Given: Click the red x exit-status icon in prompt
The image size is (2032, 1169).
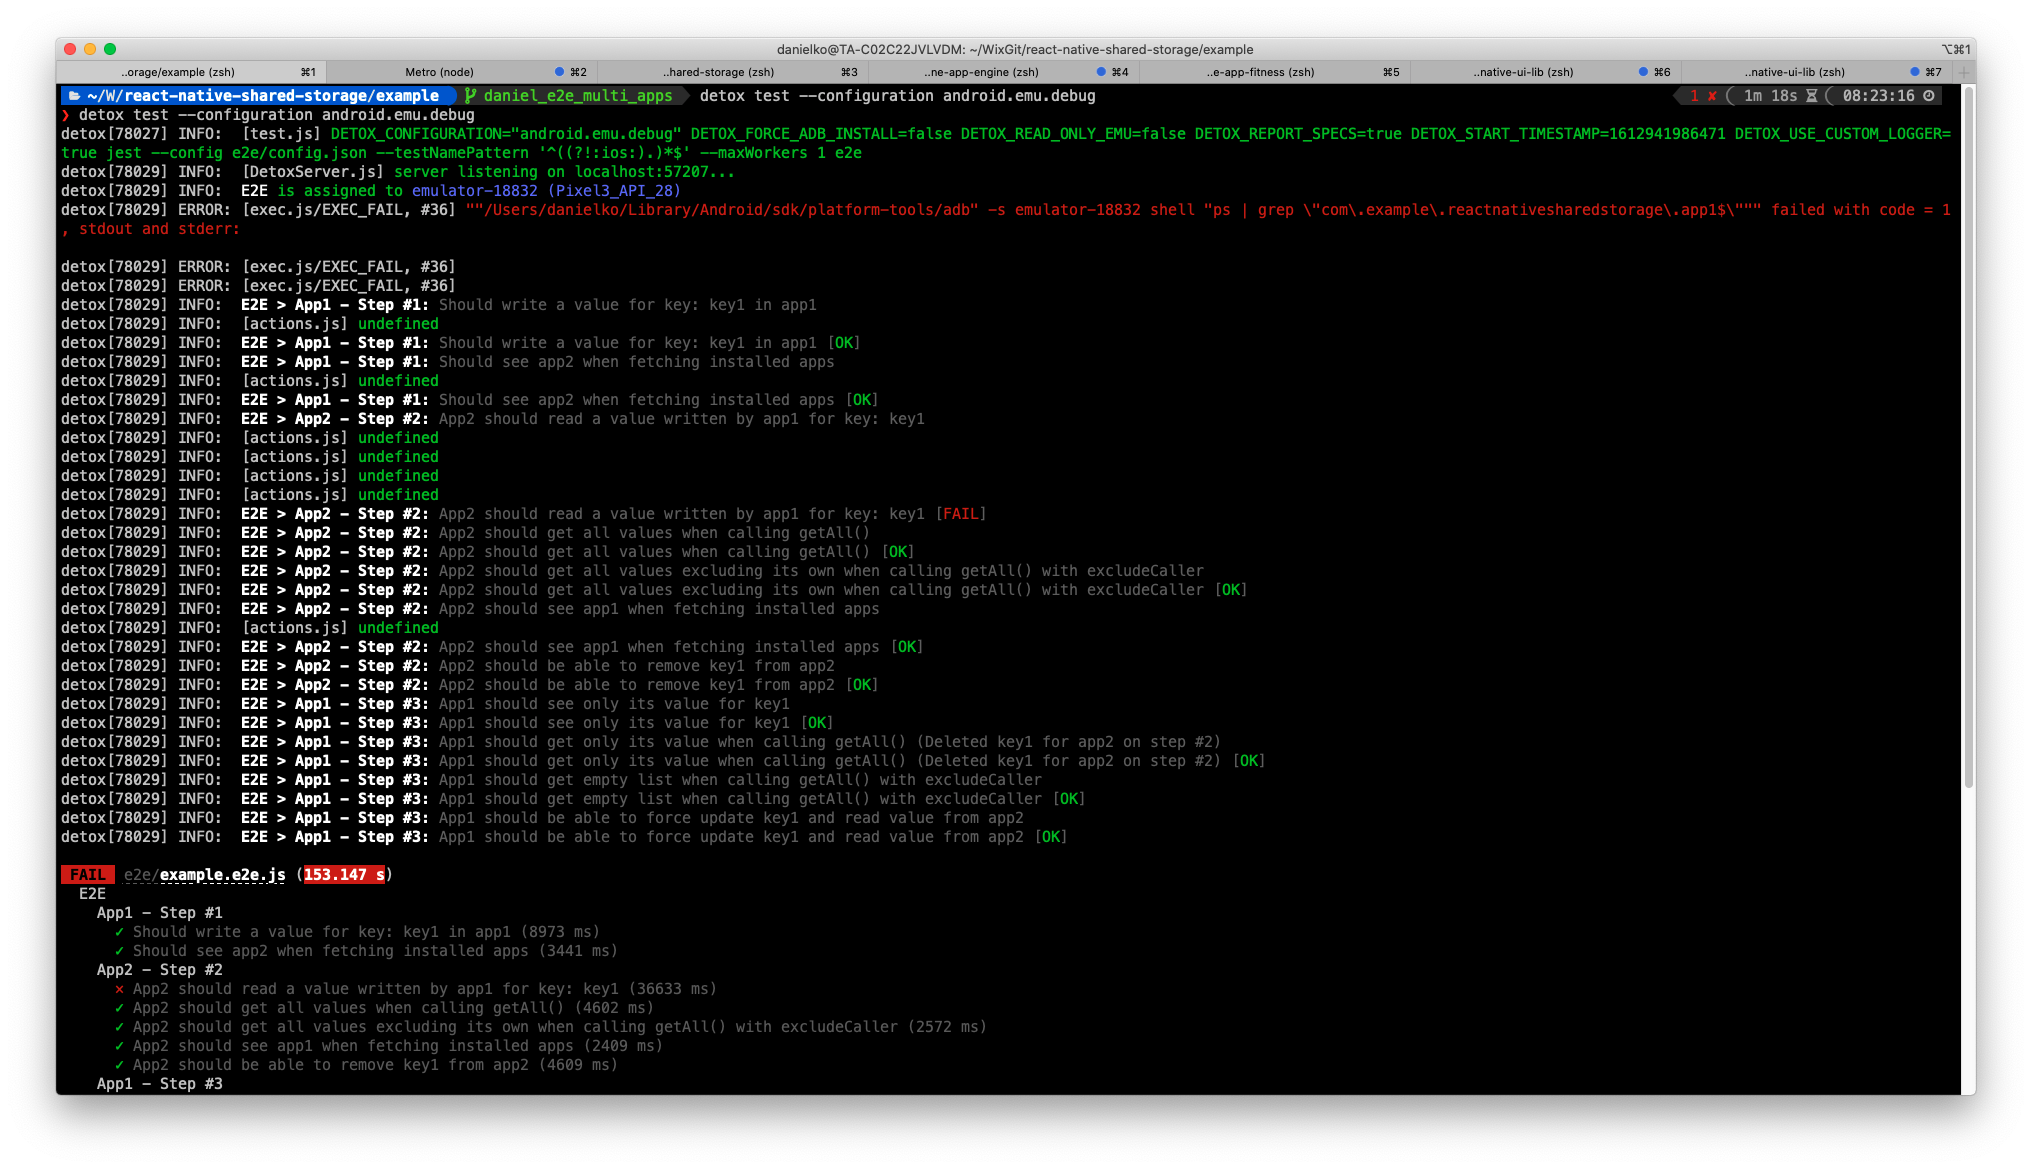Looking at the screenshot, I should (1713, 96).
